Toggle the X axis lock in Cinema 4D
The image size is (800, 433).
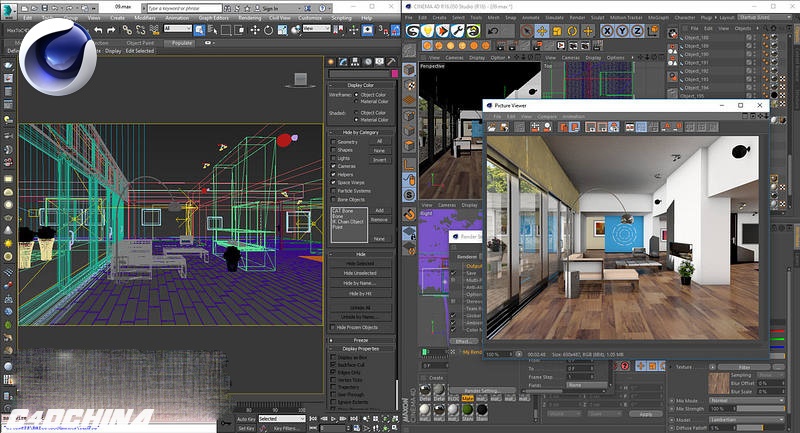coord(607,31)
